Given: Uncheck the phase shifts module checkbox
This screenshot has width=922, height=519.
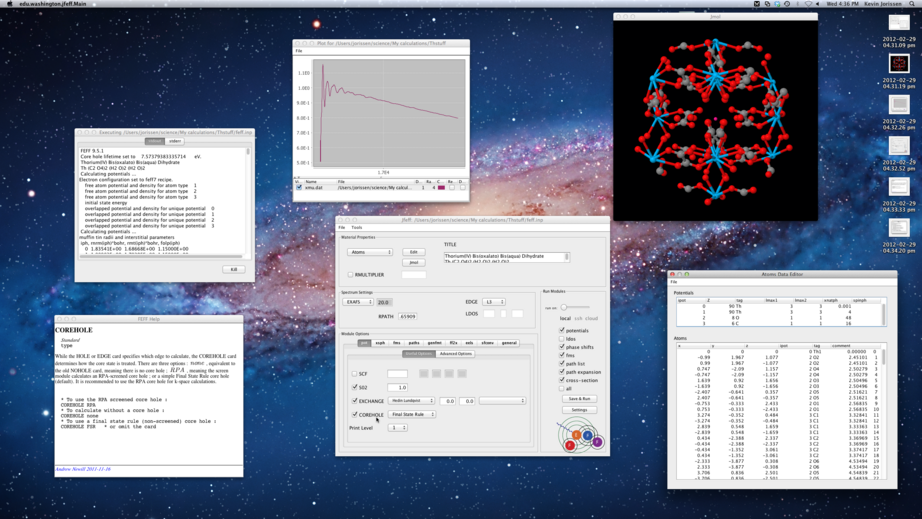Looking at the screenshot, I should (x=562, y=347).
